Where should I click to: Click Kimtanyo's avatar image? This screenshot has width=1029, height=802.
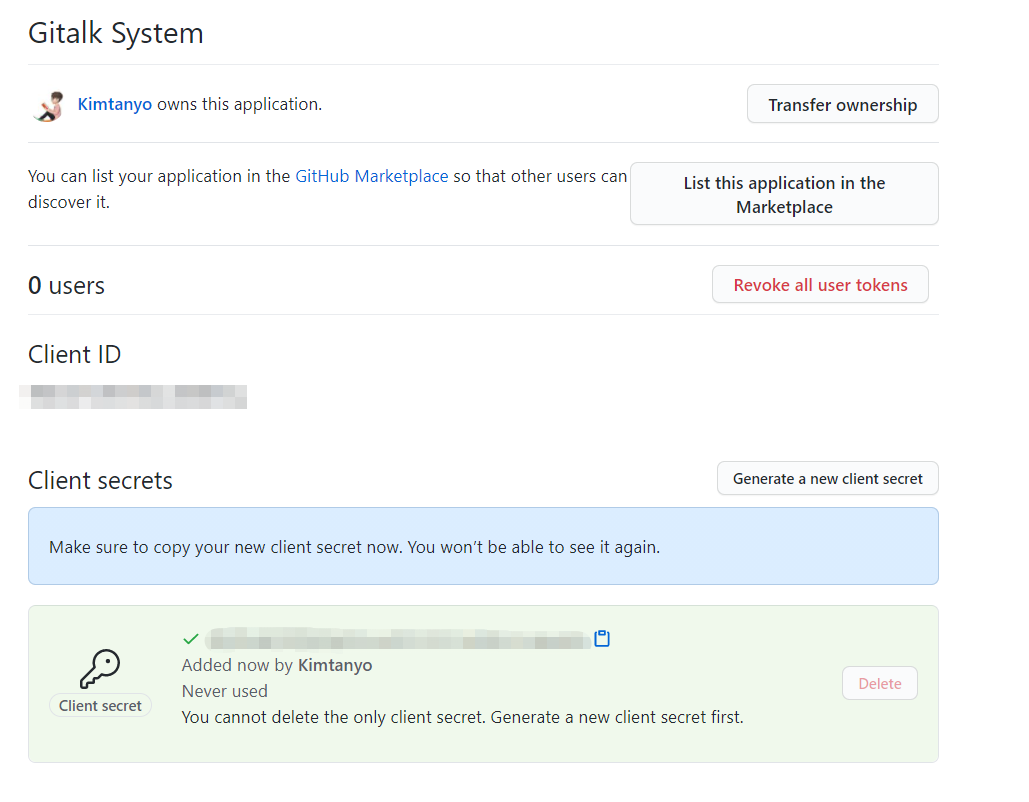coord(49,106)
